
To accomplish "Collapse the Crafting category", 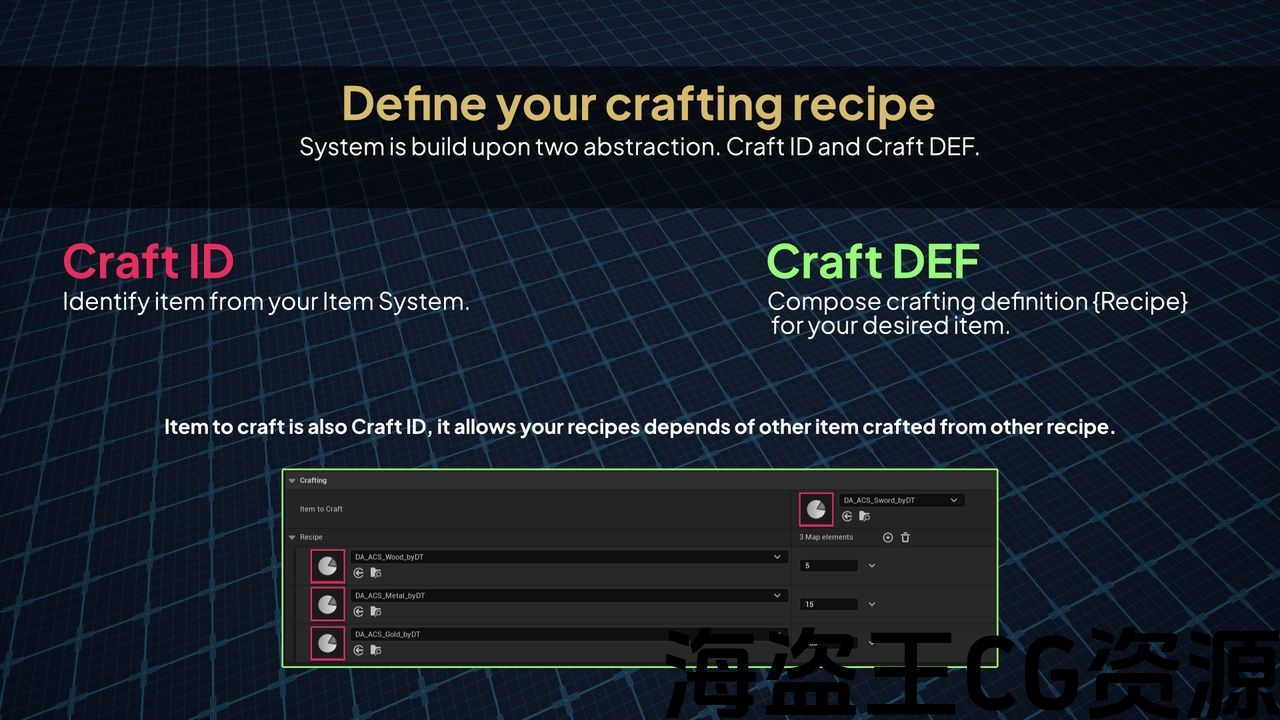I will point(292,481).
